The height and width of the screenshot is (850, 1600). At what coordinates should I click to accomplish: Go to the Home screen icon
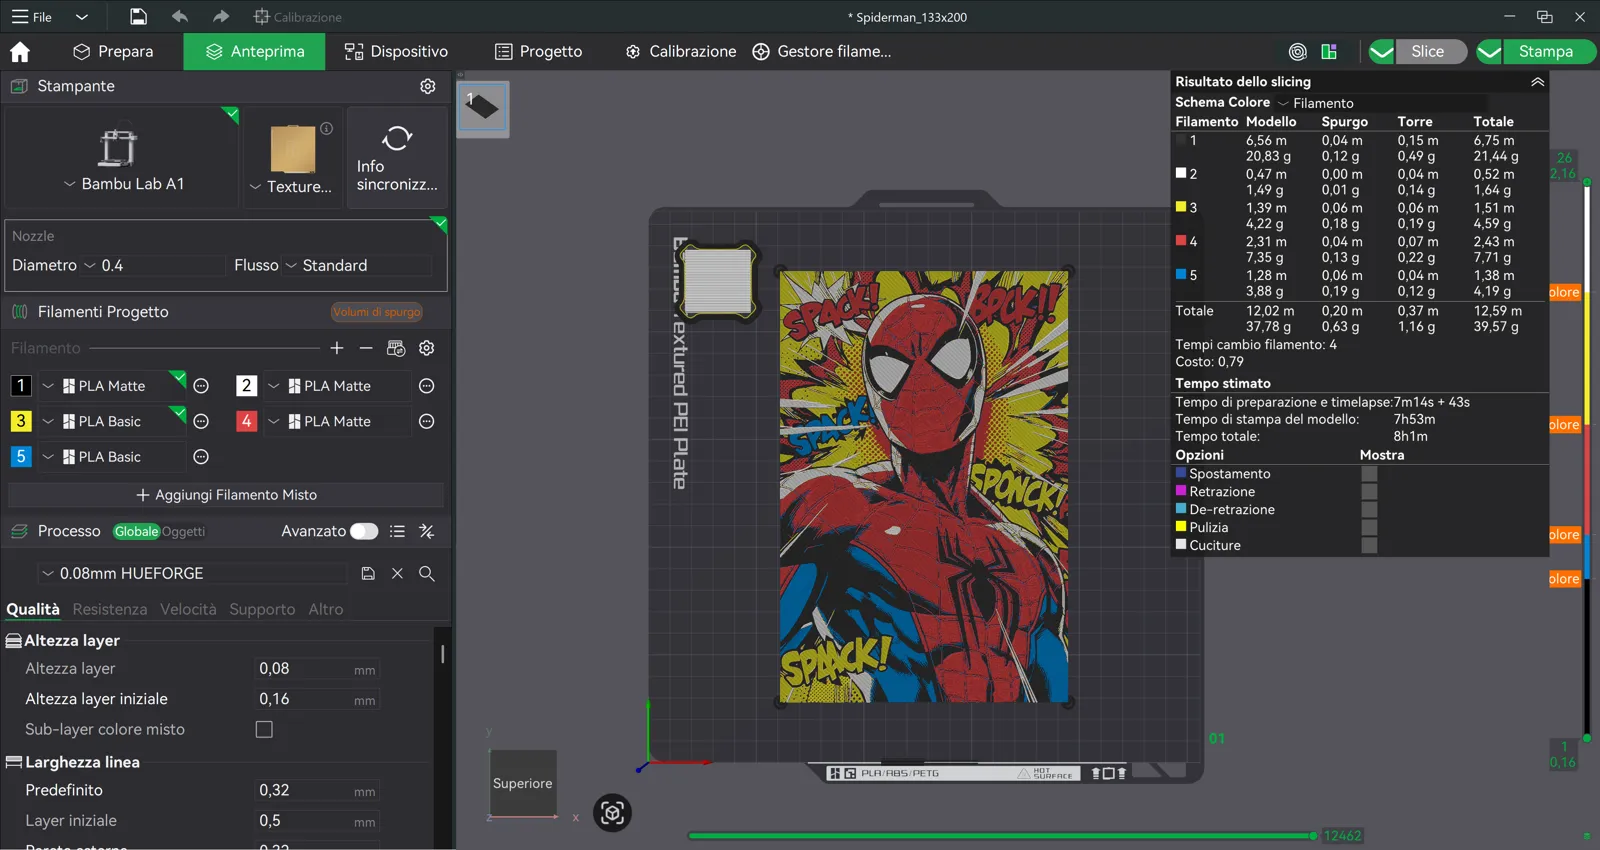(20, 52)
